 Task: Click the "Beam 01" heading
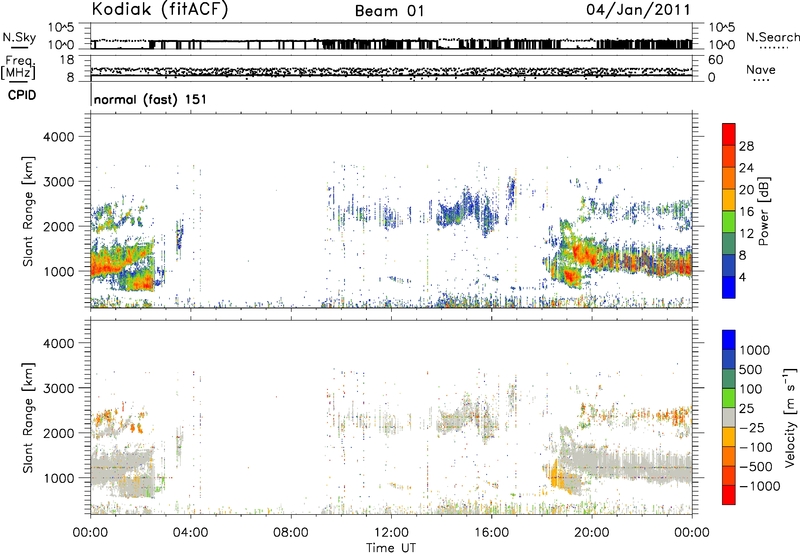pyautogui.click(x=389, y=11)
